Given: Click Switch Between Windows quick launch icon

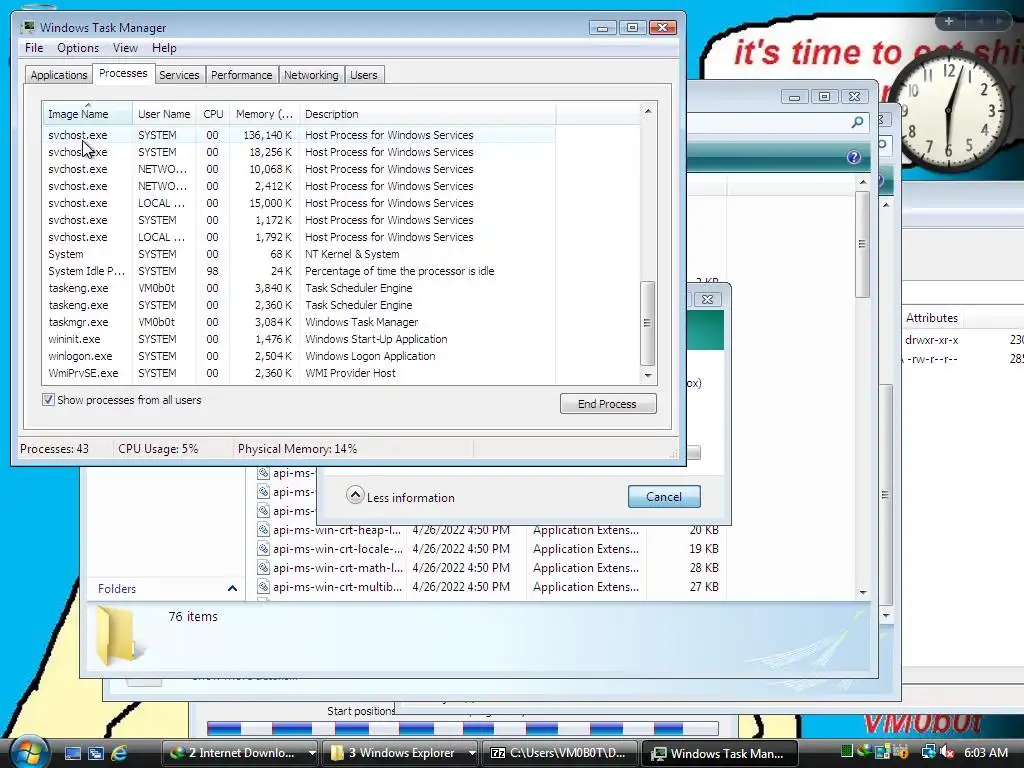Looking at the screenshot, I should coord(96,753).
